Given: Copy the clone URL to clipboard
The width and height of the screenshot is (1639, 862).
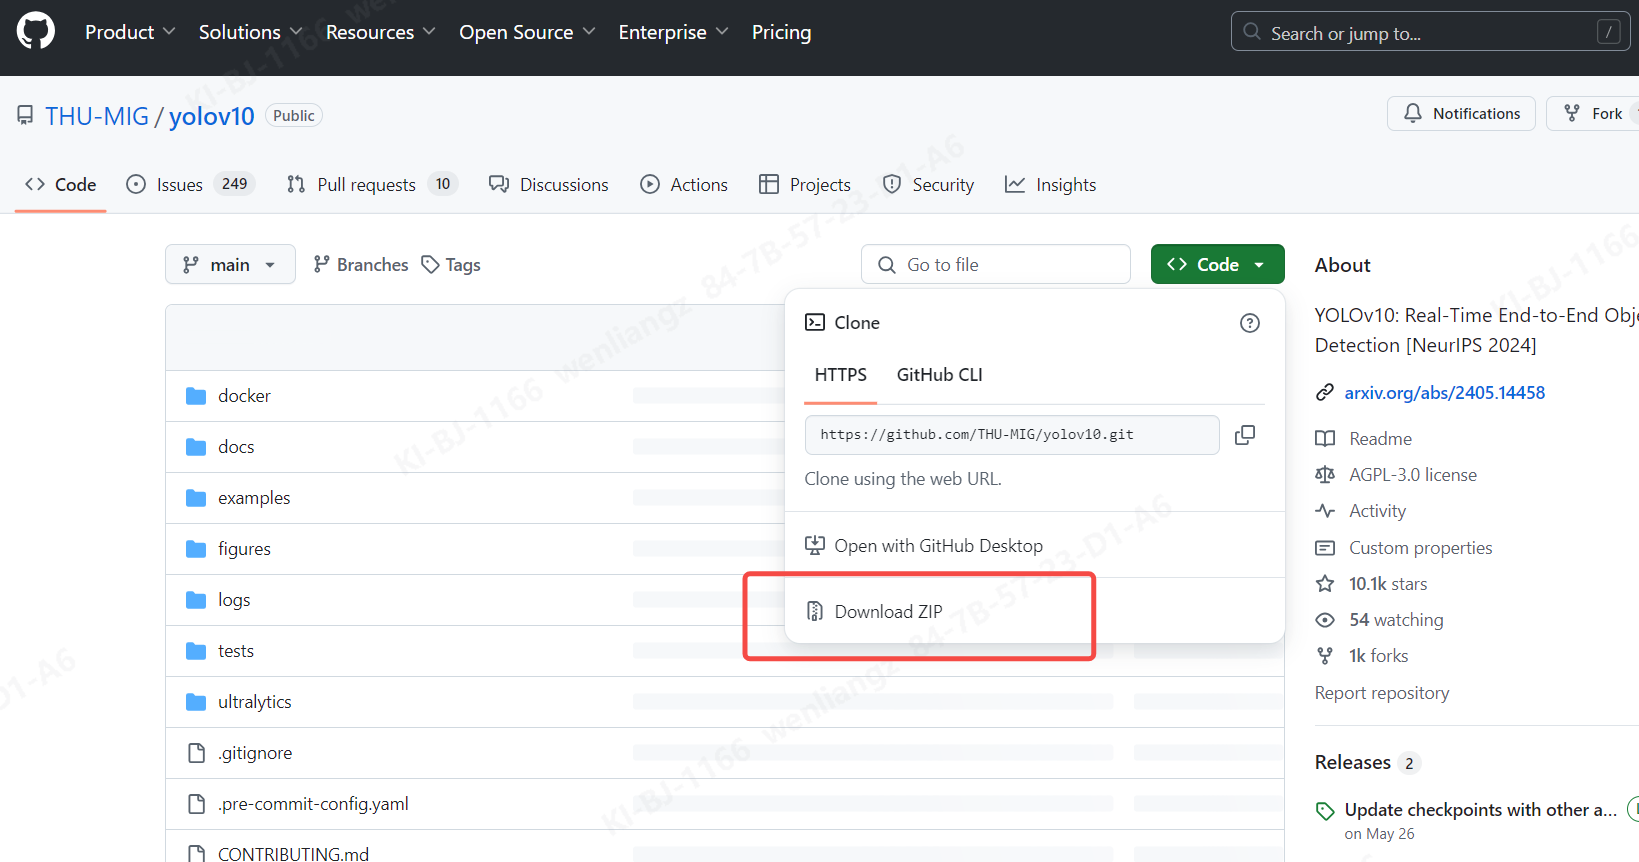Looking at the screenshot, I should (1244, 435).
